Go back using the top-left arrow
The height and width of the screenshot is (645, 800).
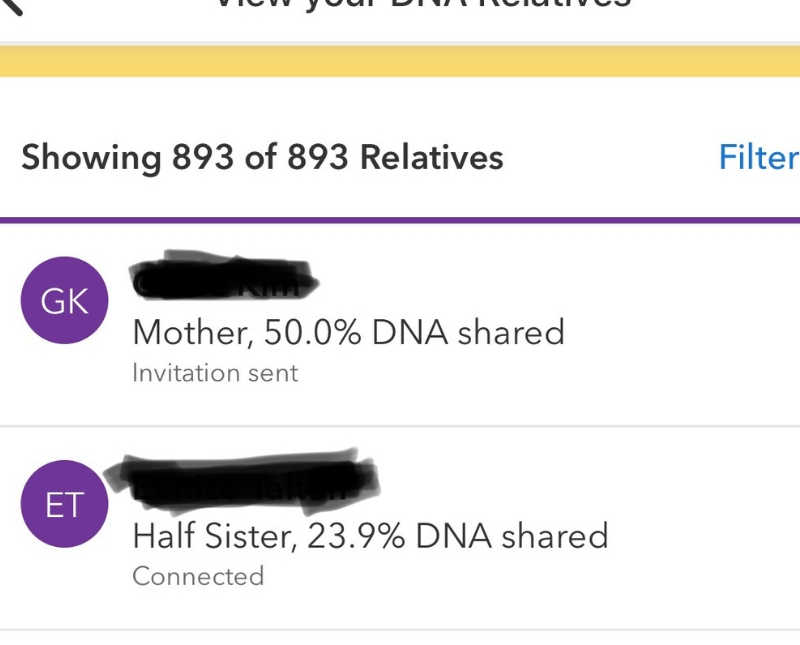(9, 5)
